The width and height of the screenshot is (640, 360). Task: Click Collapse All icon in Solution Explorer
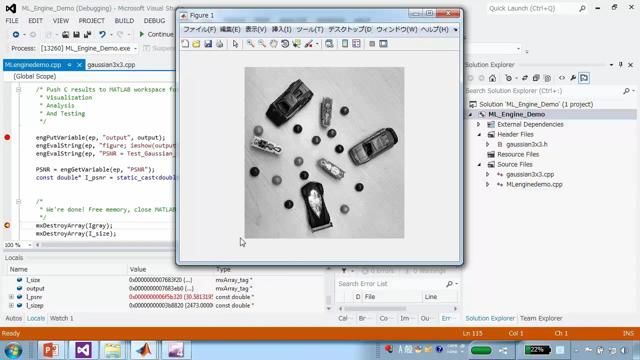[x=536, y=78]
